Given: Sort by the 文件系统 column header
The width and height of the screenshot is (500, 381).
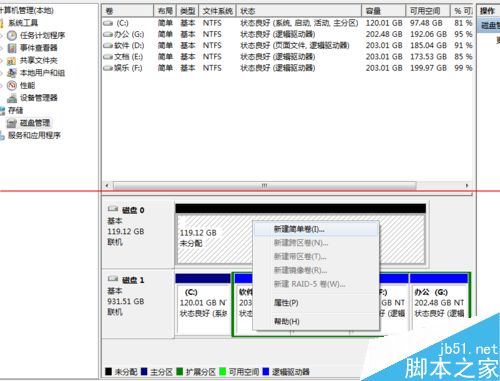Looking at the screenshot, I should [218, 11].
